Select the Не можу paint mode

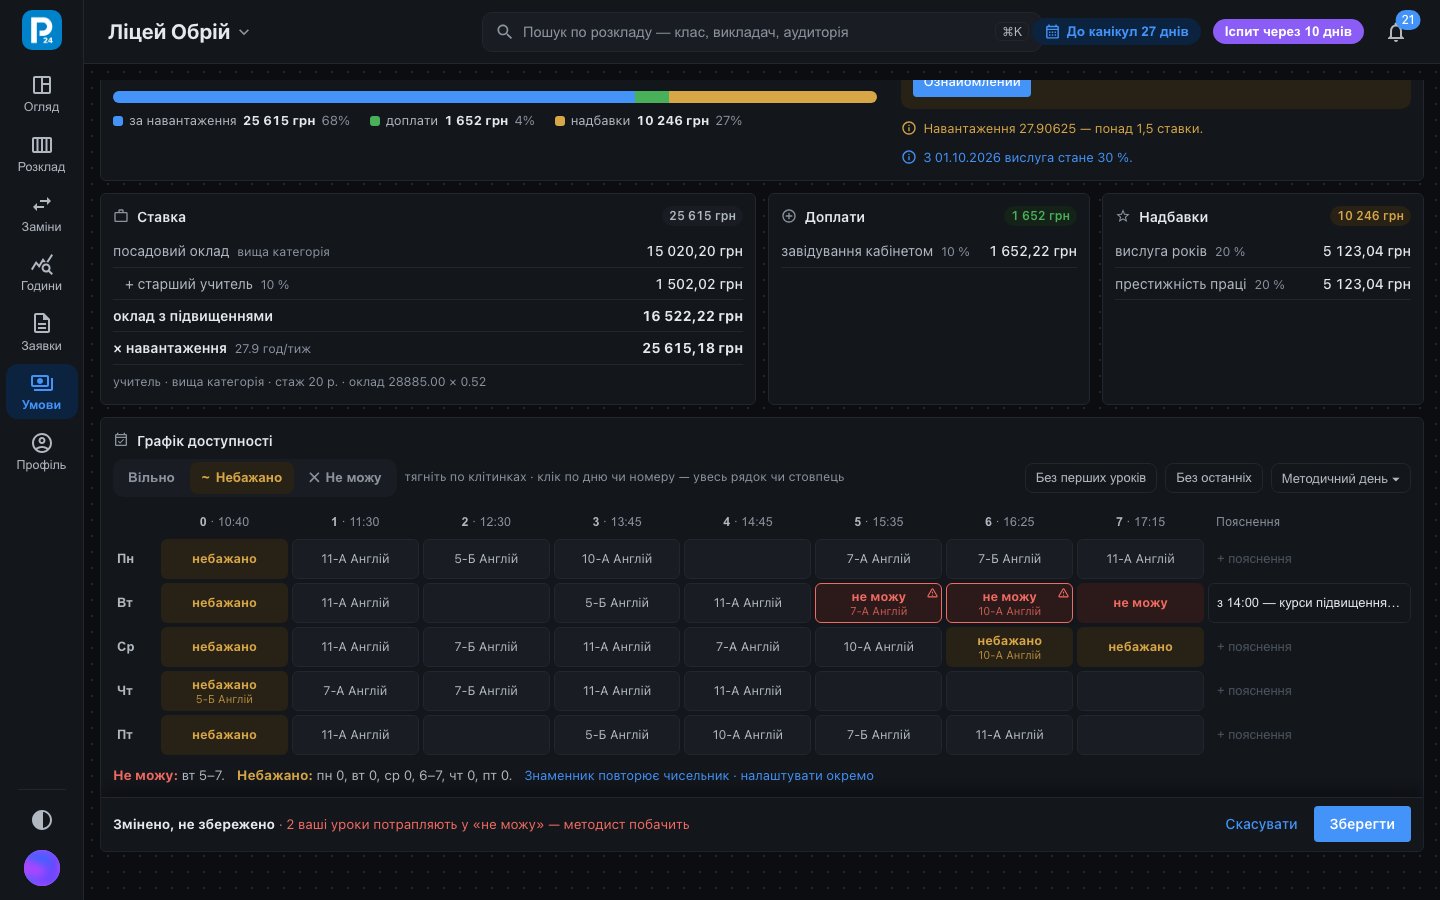pos(345,478)
